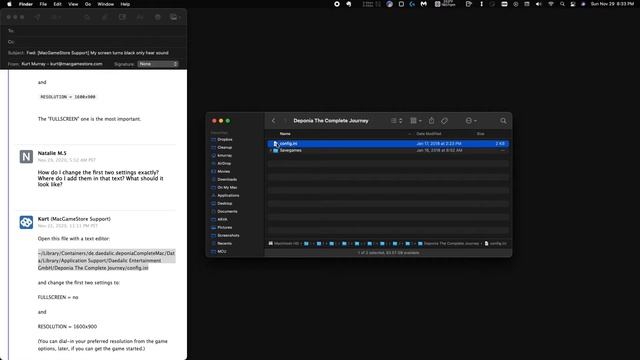Screen dimensions: 640x360
Task: Sort by the Size column header
Action: [480, 134]
